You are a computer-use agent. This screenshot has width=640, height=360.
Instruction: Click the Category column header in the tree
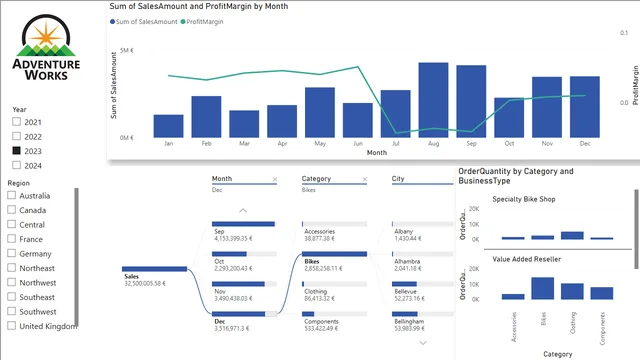(x=316, y=178)
